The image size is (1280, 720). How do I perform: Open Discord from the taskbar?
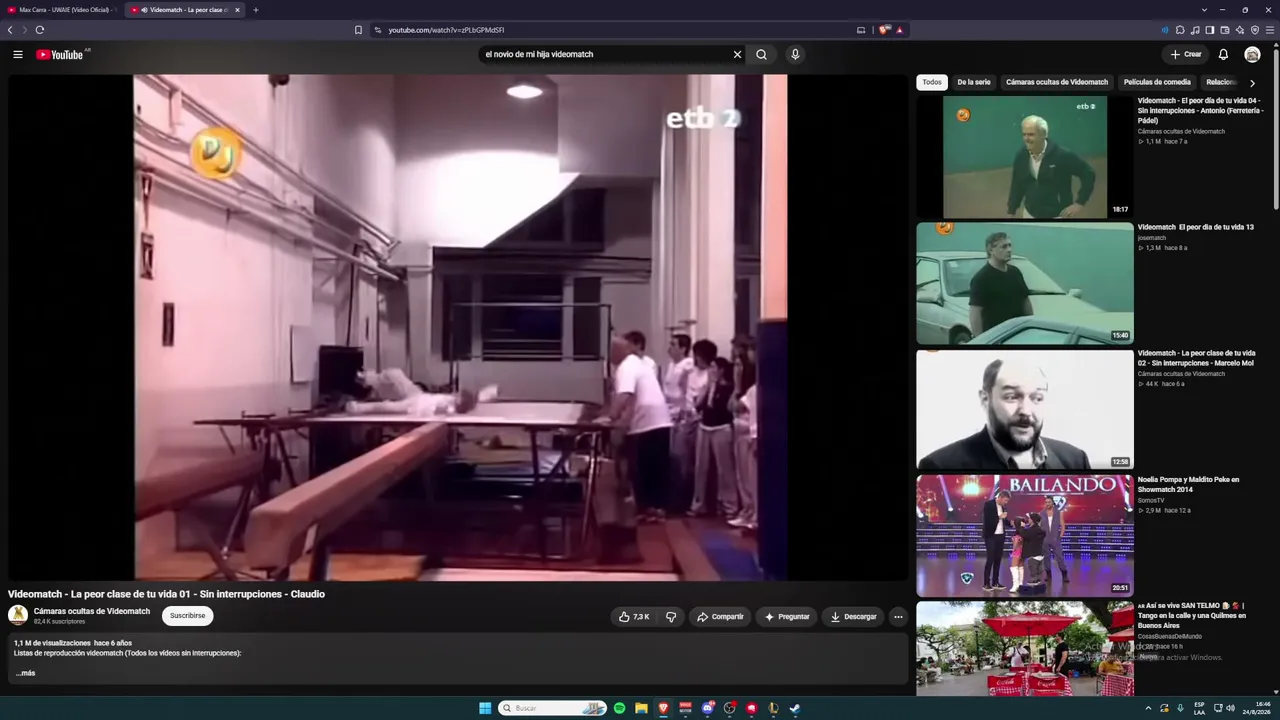[708, 708]
